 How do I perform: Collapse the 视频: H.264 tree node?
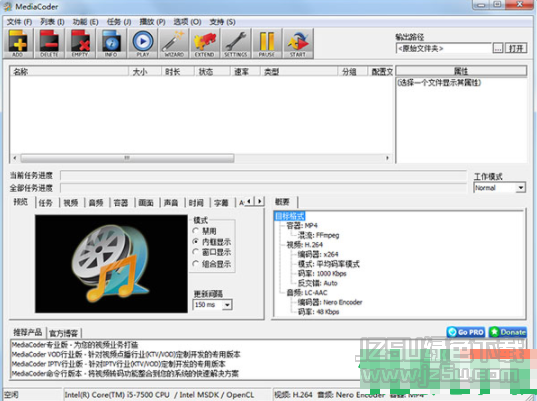(304, 245)
